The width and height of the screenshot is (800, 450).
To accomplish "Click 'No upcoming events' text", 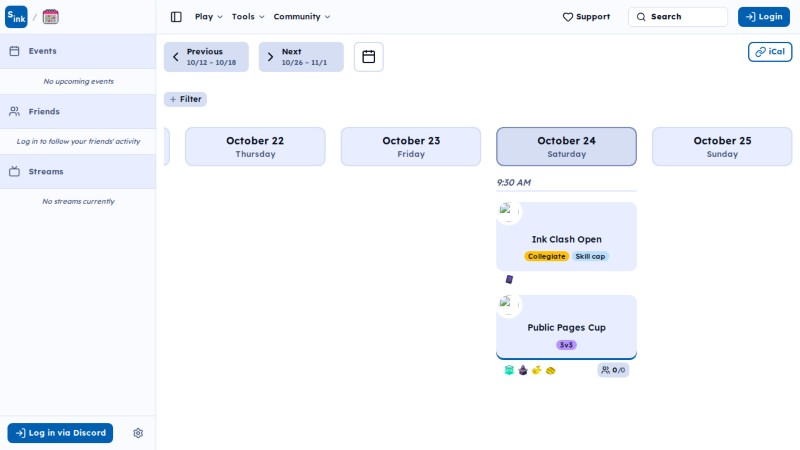I will pos(79,81).
